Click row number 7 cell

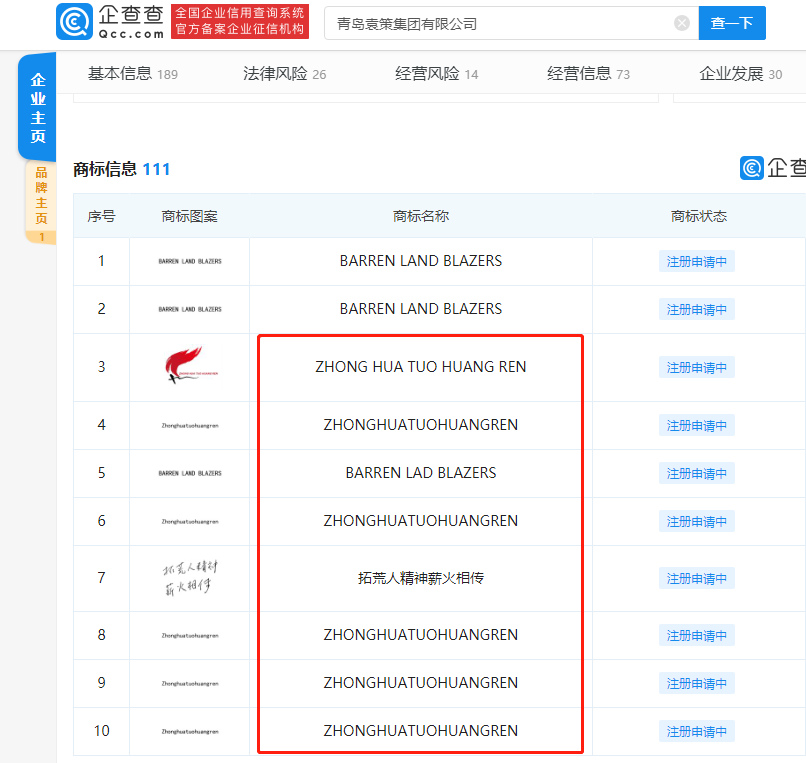101,578
